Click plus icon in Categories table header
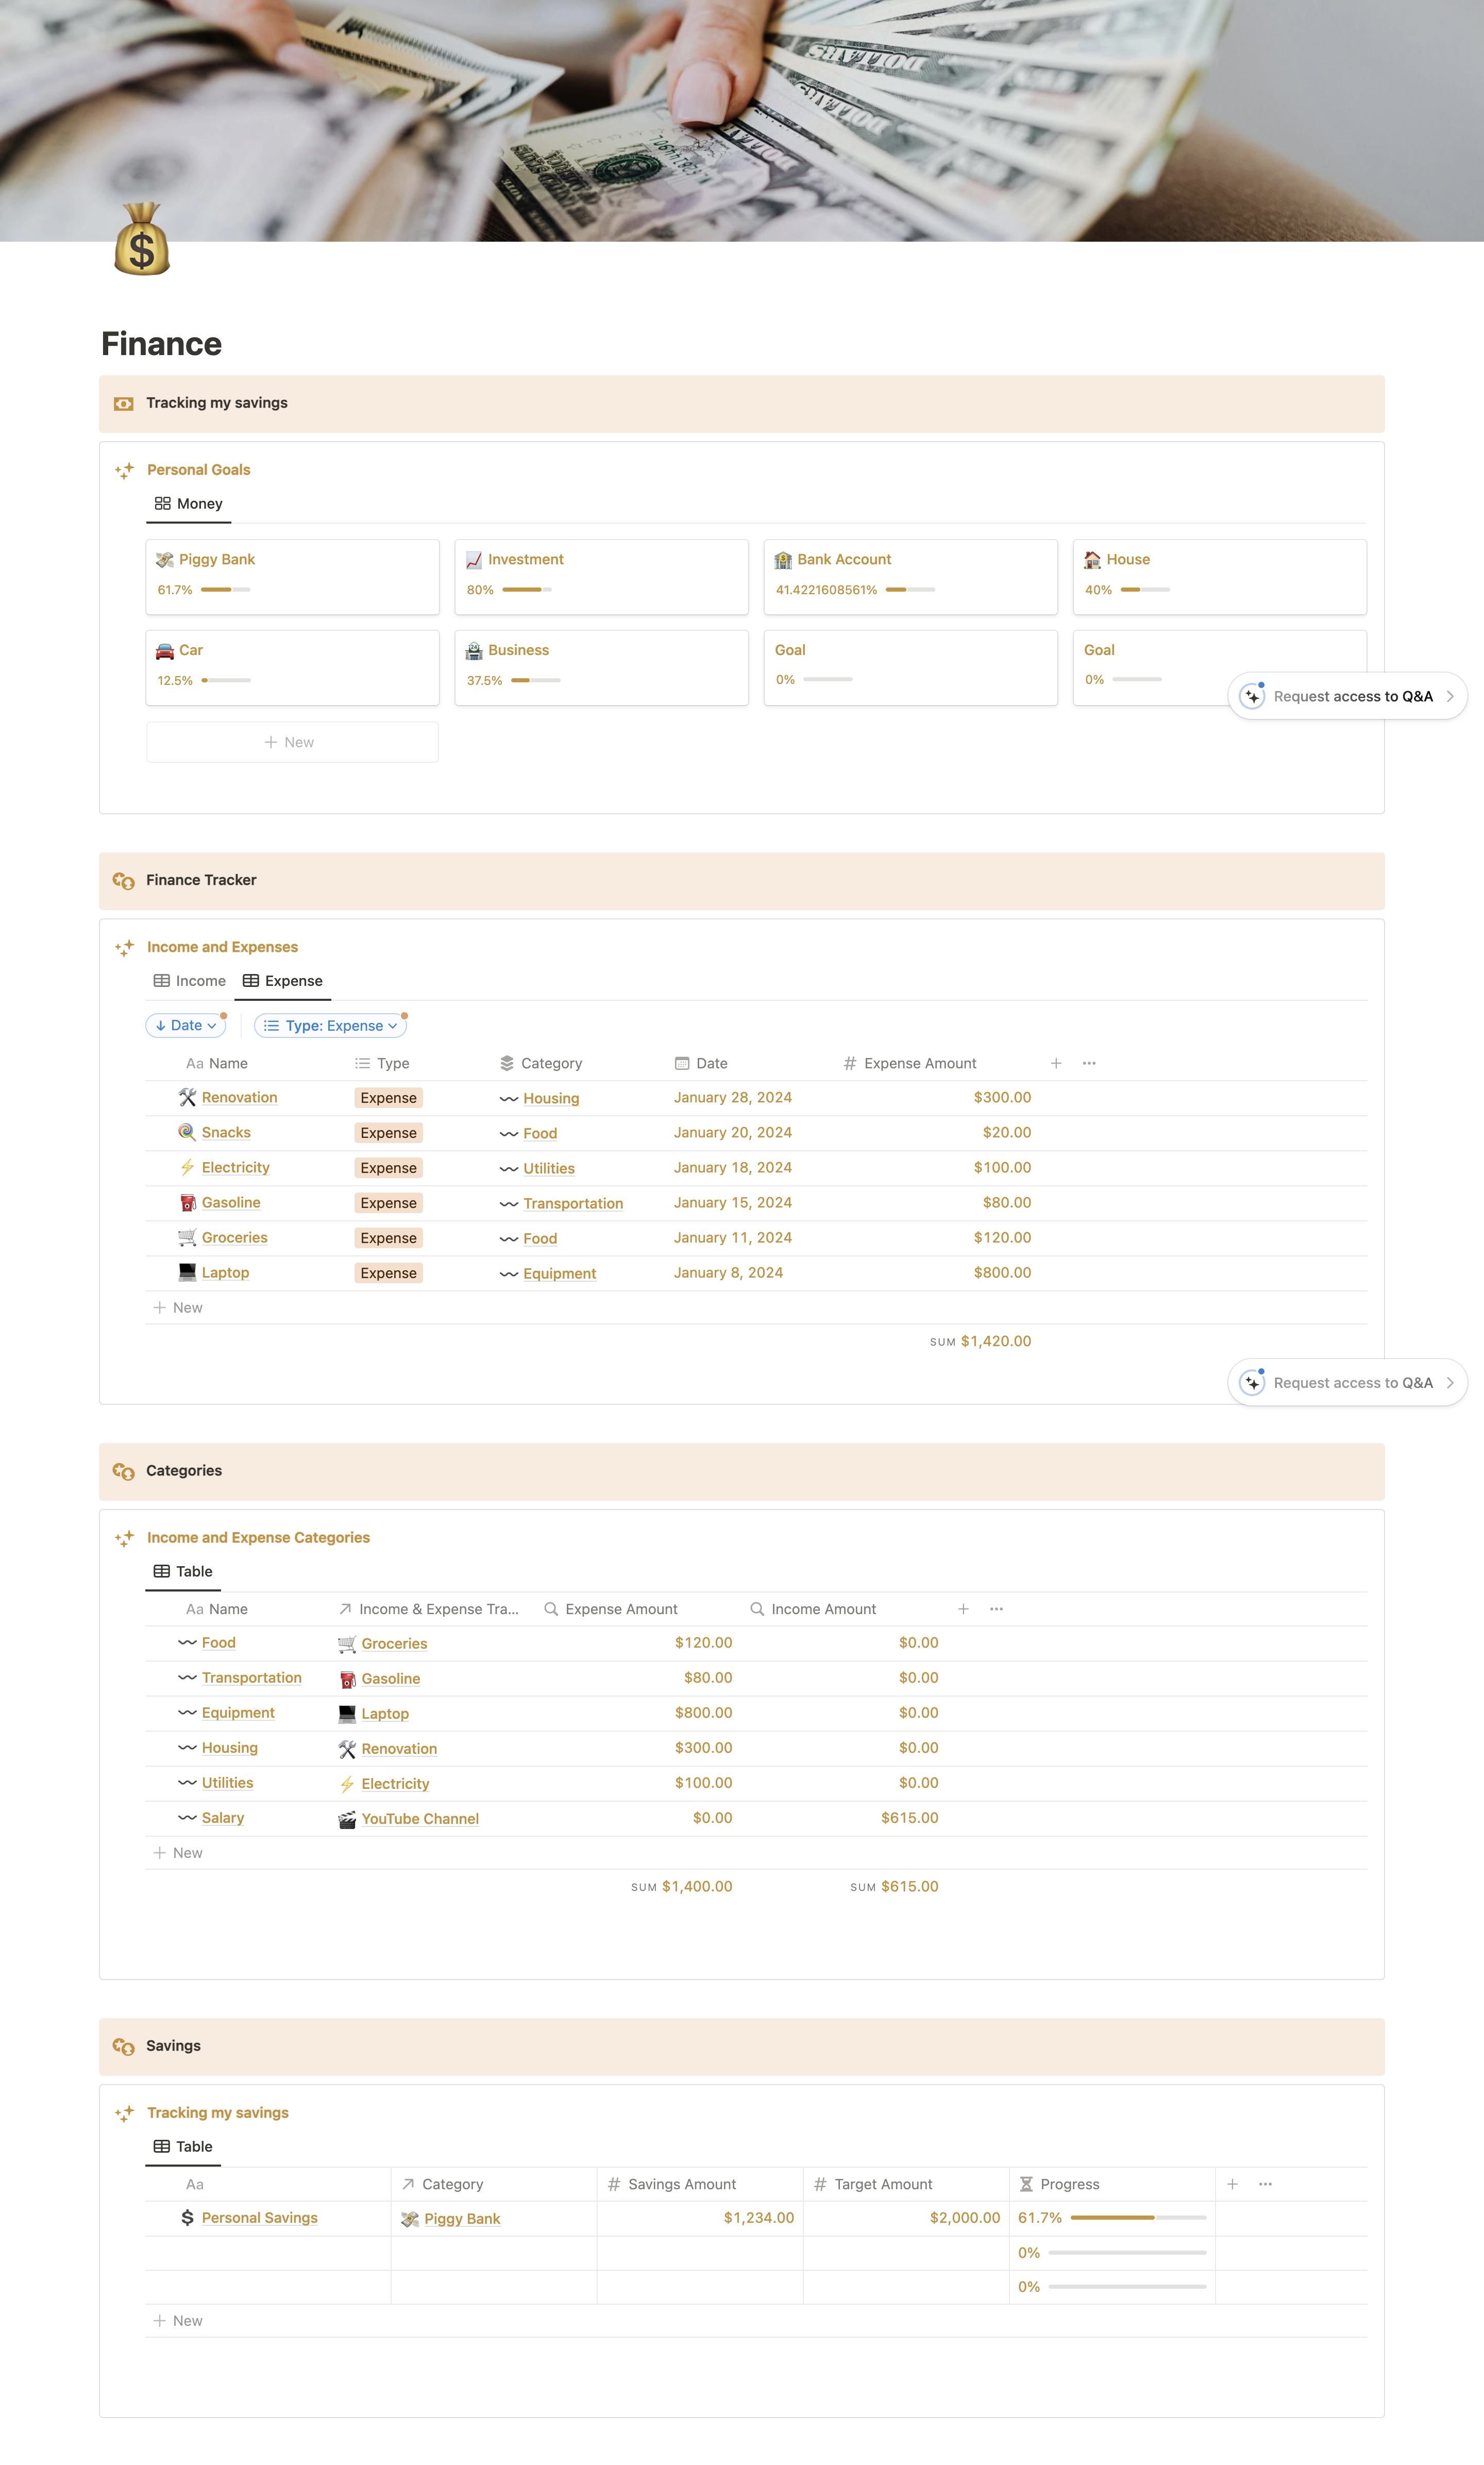This screenshot has height=2465, width=1484. click(963, 1609)
